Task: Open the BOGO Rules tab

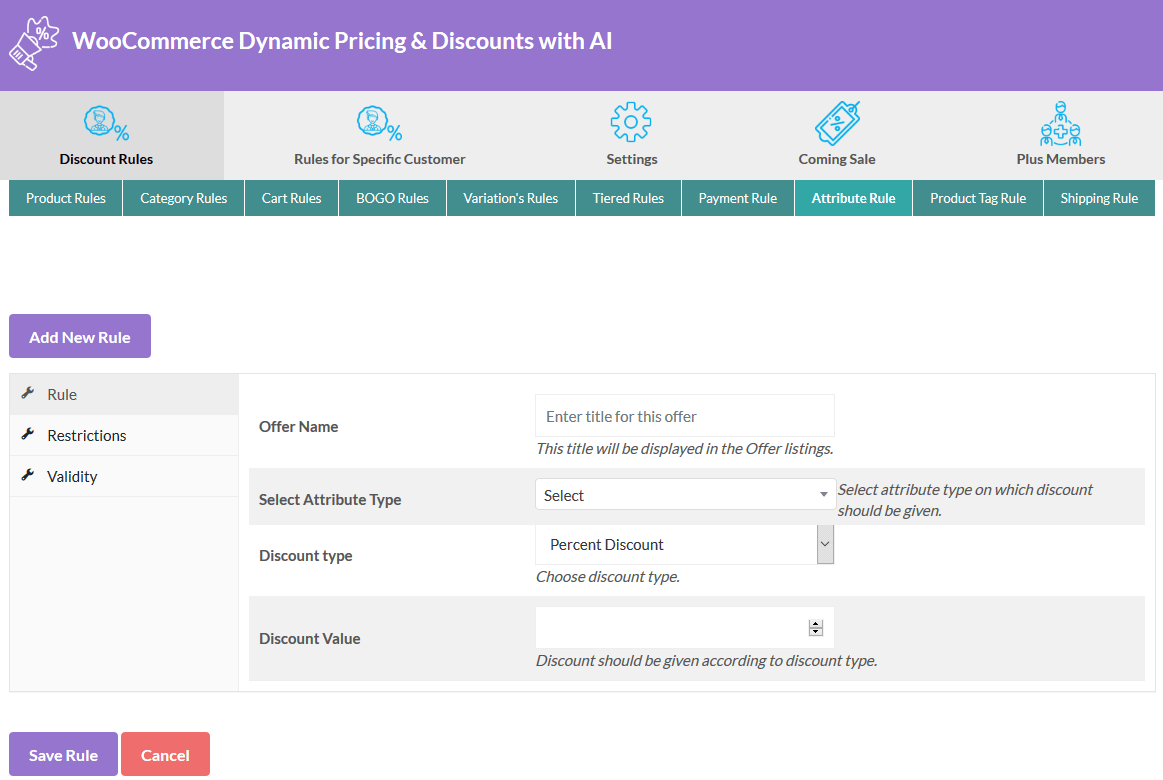Action: (391, 198)
